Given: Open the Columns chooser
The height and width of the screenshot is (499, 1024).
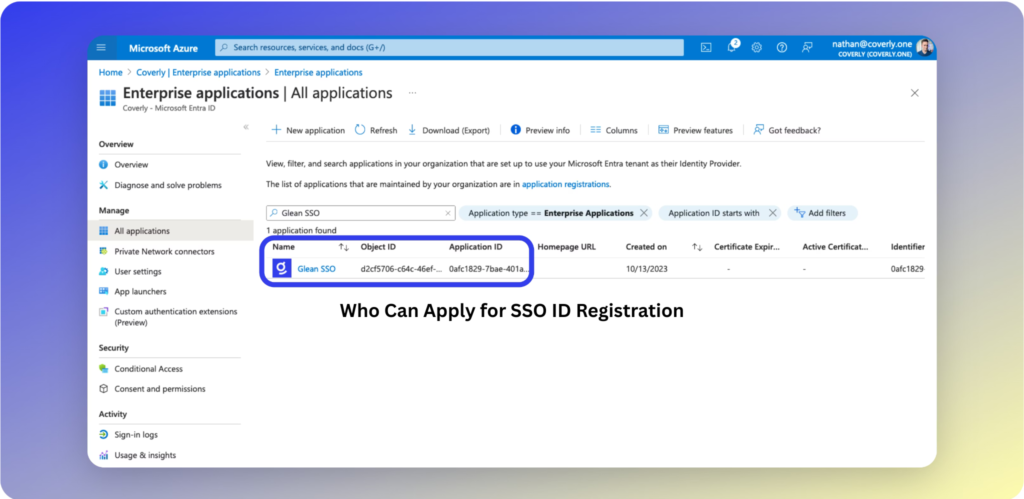Looking at the screenshot, I should coord(614,130).
